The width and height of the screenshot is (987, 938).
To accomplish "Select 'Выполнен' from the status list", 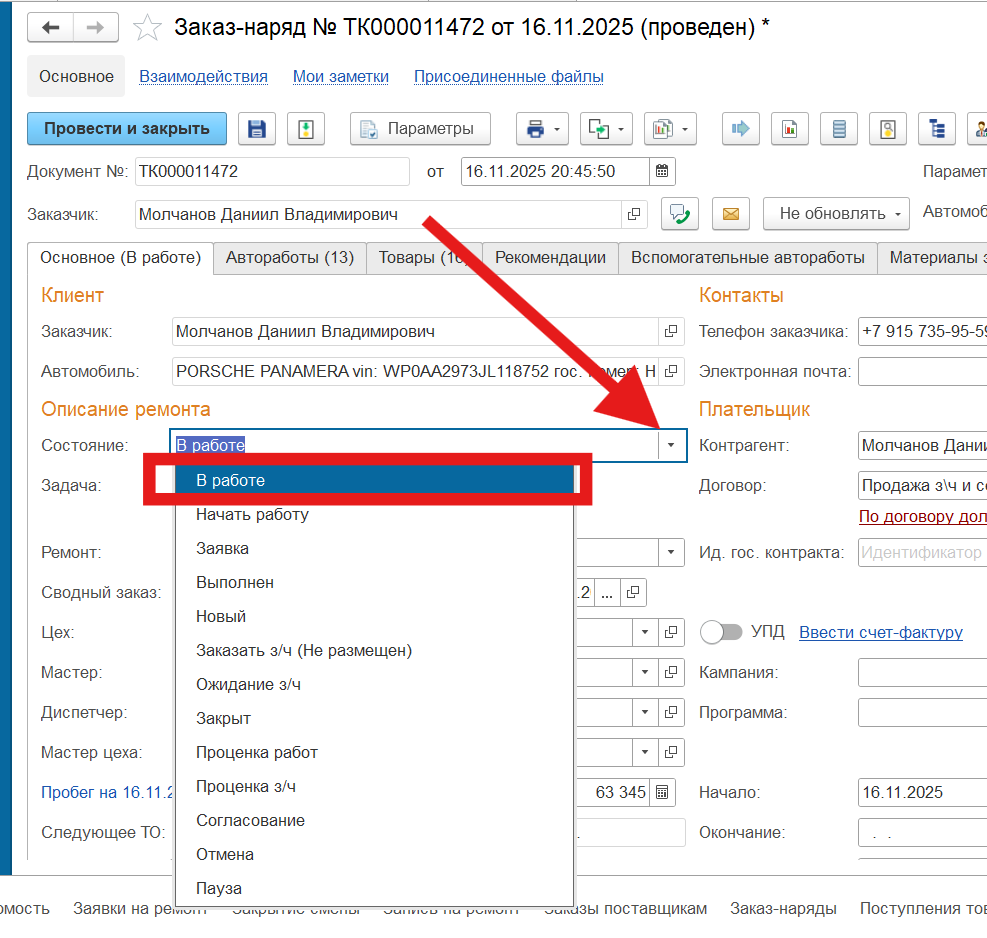I will click(x=235, y=582).
